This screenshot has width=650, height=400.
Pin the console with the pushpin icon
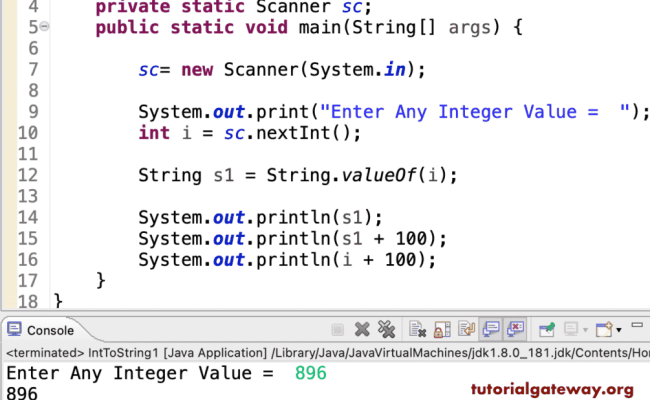coord(547,330)
